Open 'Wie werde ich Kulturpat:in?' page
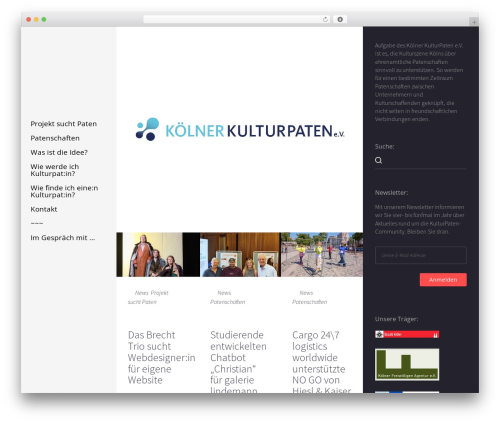 pyautogui.click(x=55, y=170)
